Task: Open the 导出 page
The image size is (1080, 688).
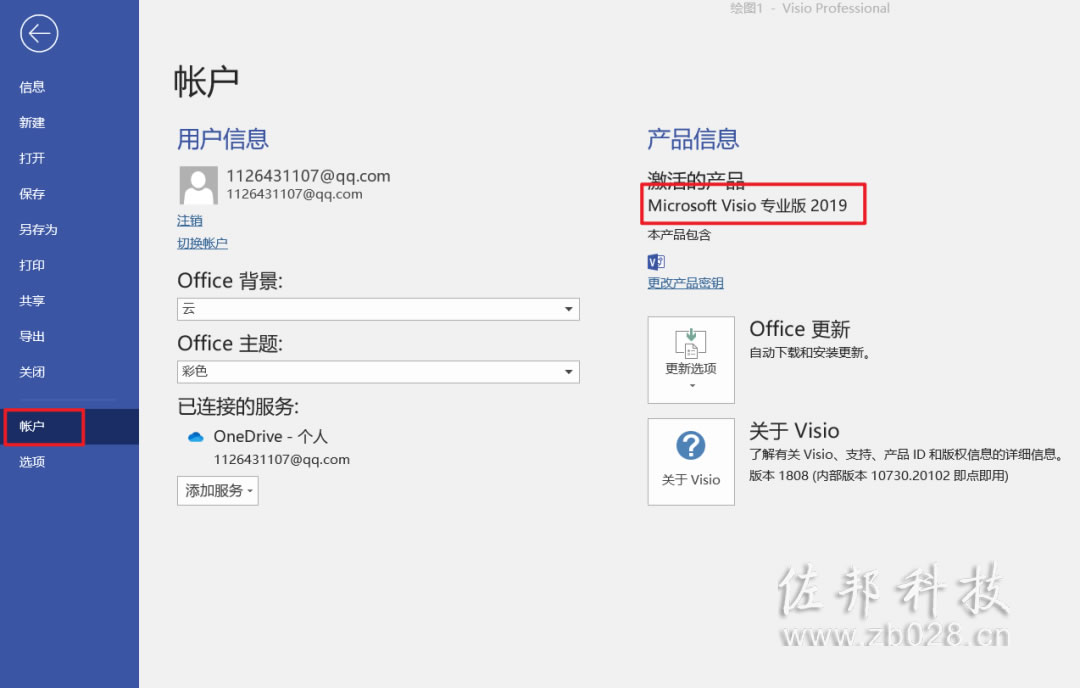Action: 32,337
